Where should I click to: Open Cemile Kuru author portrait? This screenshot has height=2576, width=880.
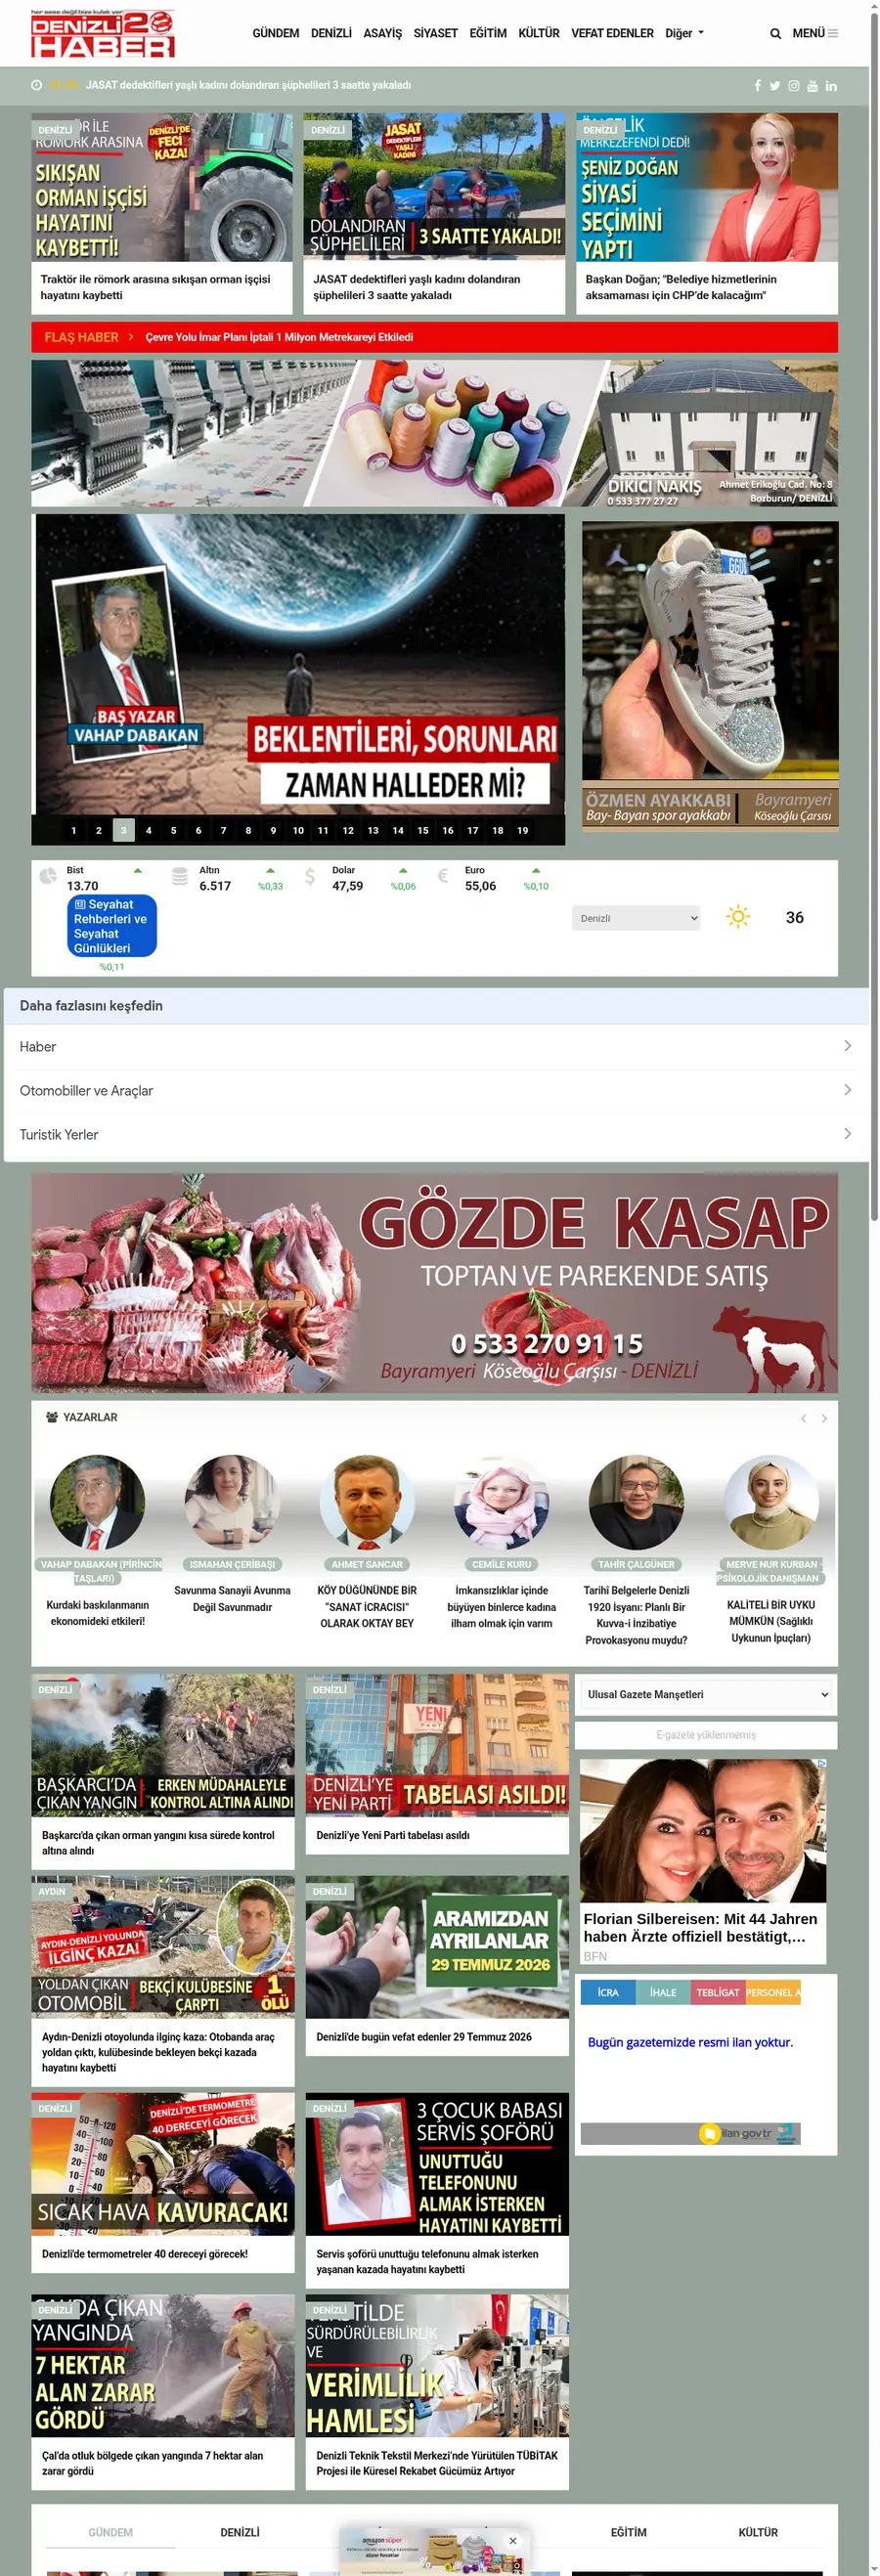(501, 1502)
